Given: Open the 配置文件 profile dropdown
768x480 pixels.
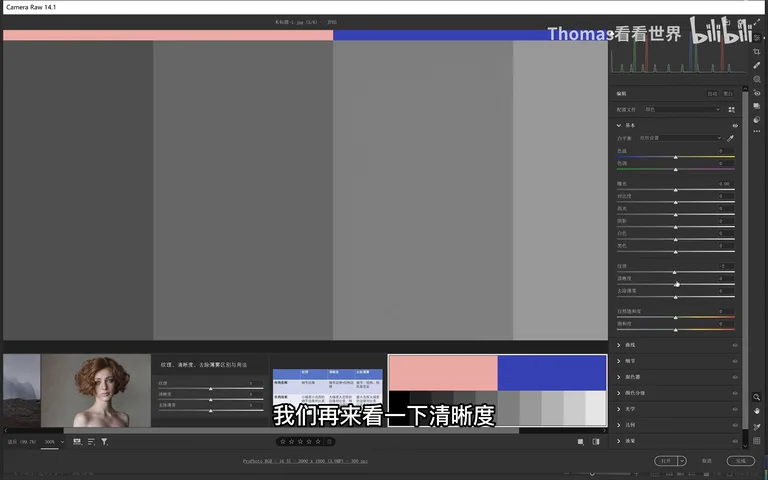Looking at the screenshot, I should [x=682, y=110].
